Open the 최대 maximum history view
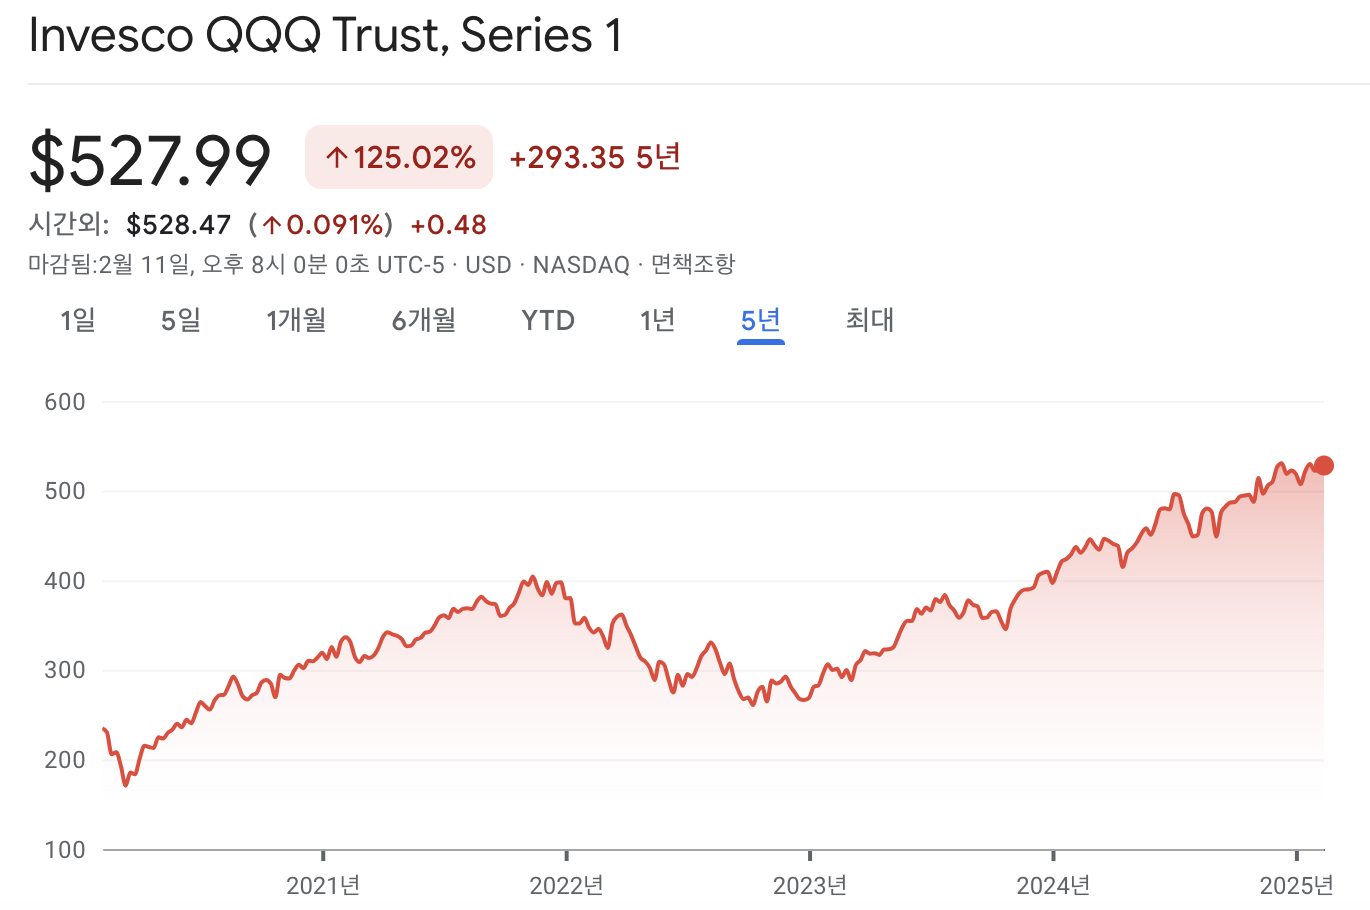 [866, 320]
